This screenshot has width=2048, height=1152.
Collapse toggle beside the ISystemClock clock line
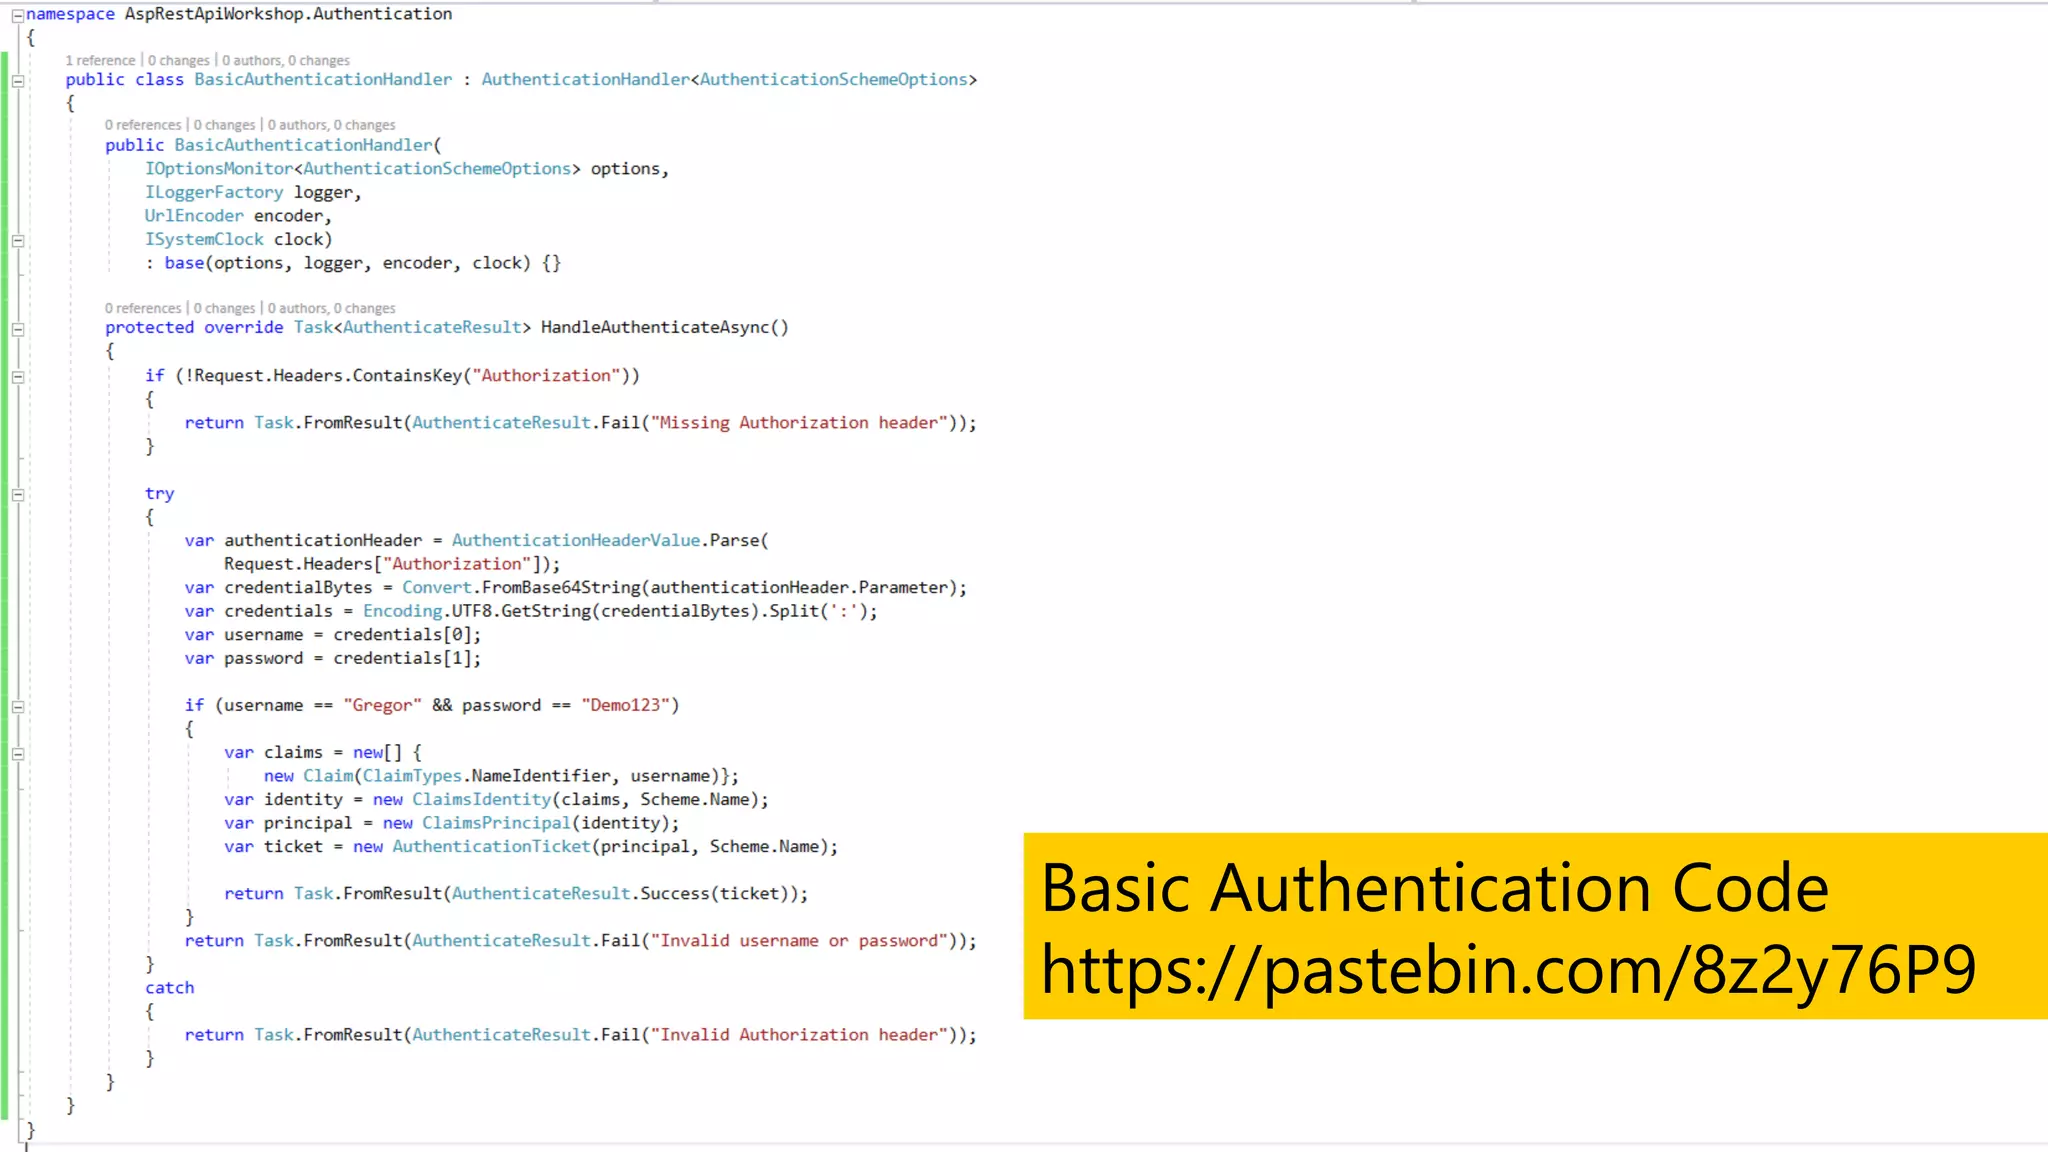(17, 240)
